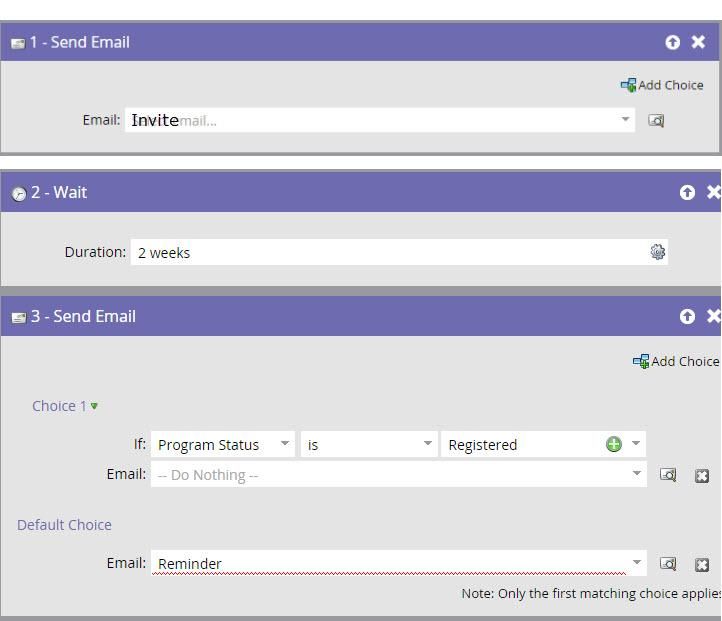Viewport: 722px width, 621px height.
Task: Move step 3 Send Email up
Action: (x=687, y=316)
